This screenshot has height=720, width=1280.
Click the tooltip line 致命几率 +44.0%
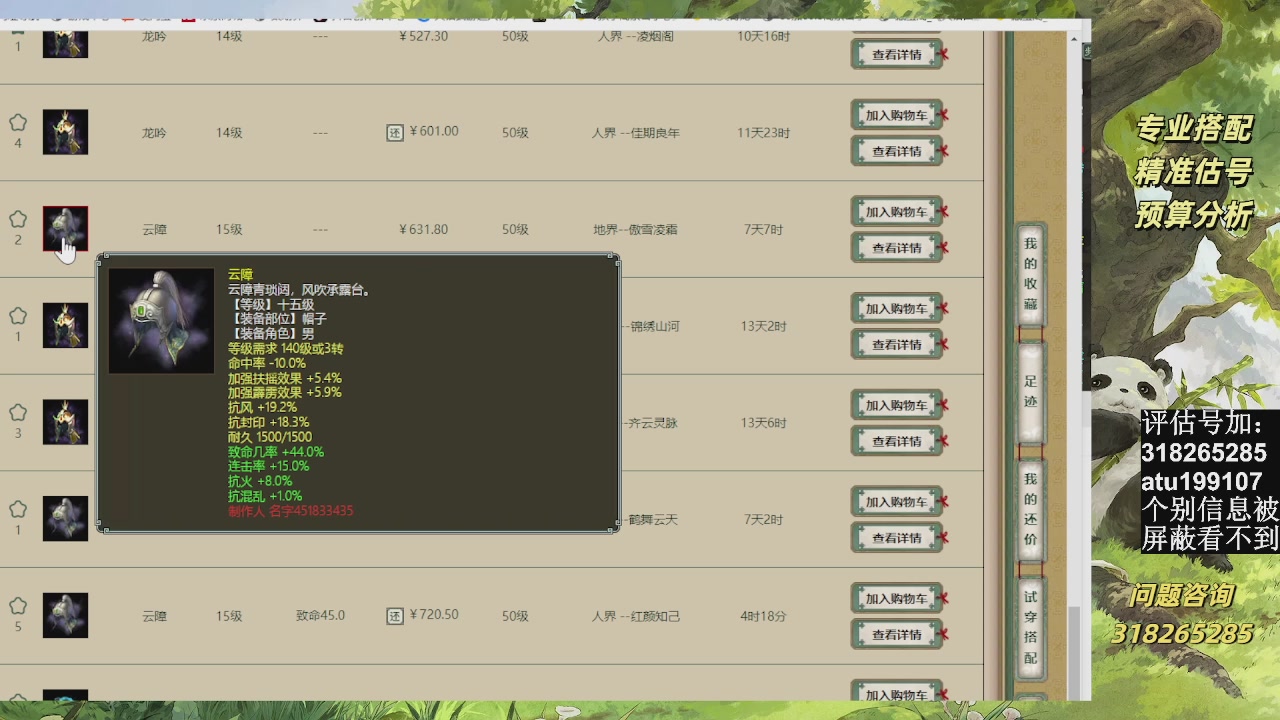276,452
